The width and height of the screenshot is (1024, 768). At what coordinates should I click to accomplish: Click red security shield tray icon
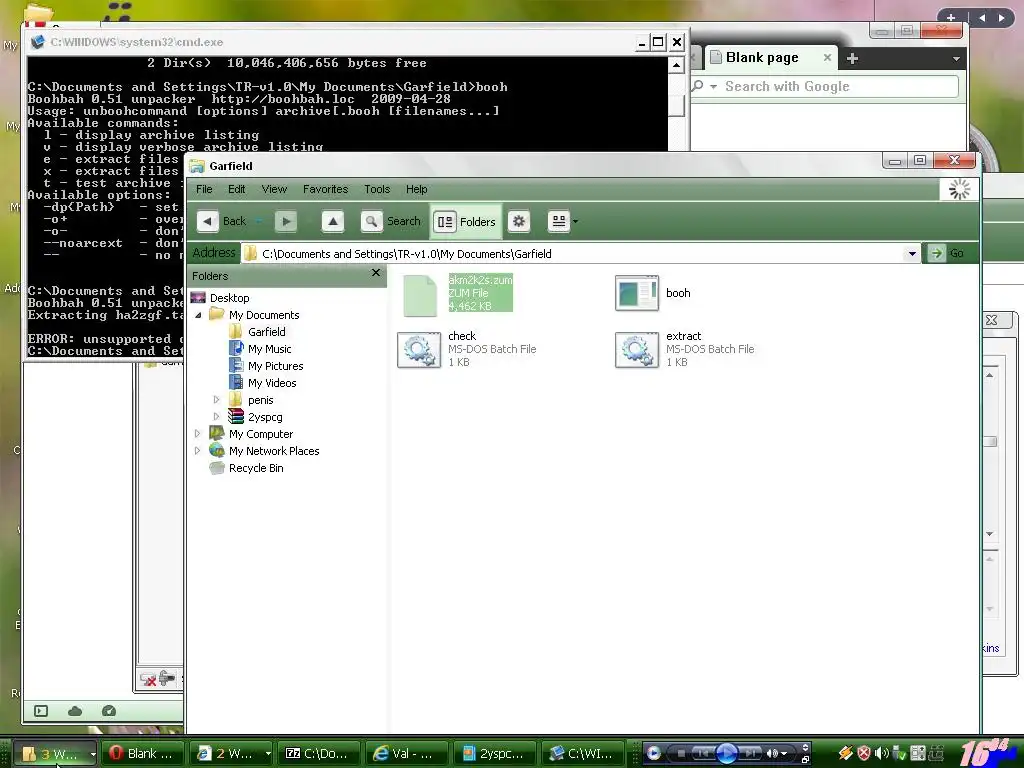863,754
